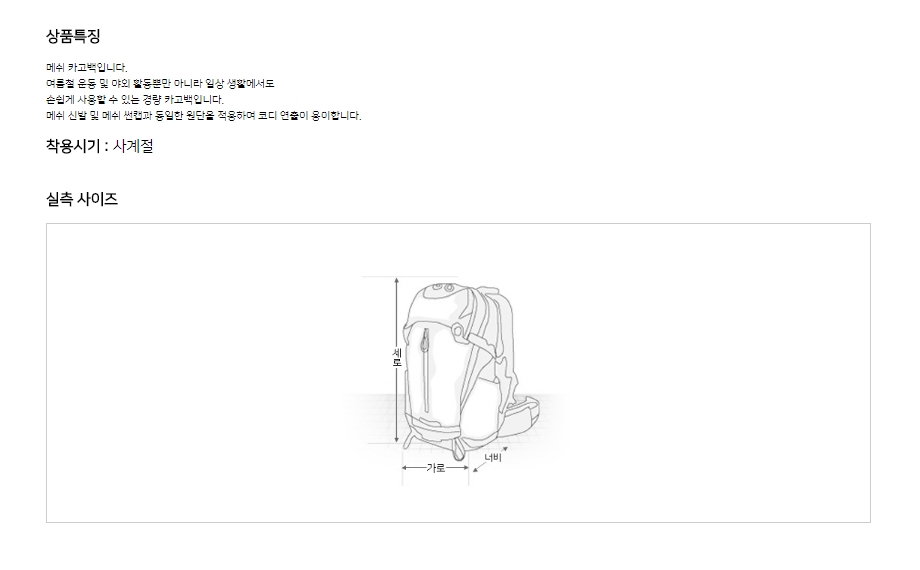The image size is (920, 570).
Task: Click the diagonal arrow below the 너비 label
Action: [x=479, y=468]
